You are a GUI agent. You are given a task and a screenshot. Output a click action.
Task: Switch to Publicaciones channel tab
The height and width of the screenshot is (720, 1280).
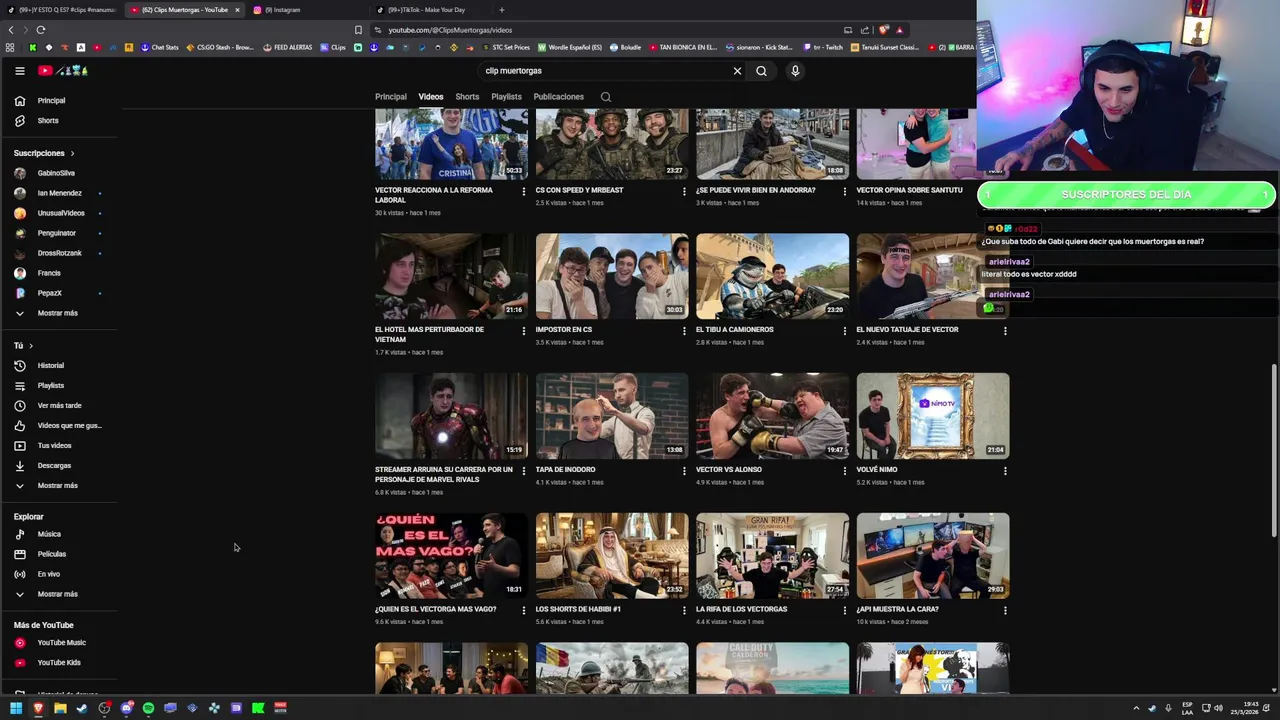click(x=559, y=97)
